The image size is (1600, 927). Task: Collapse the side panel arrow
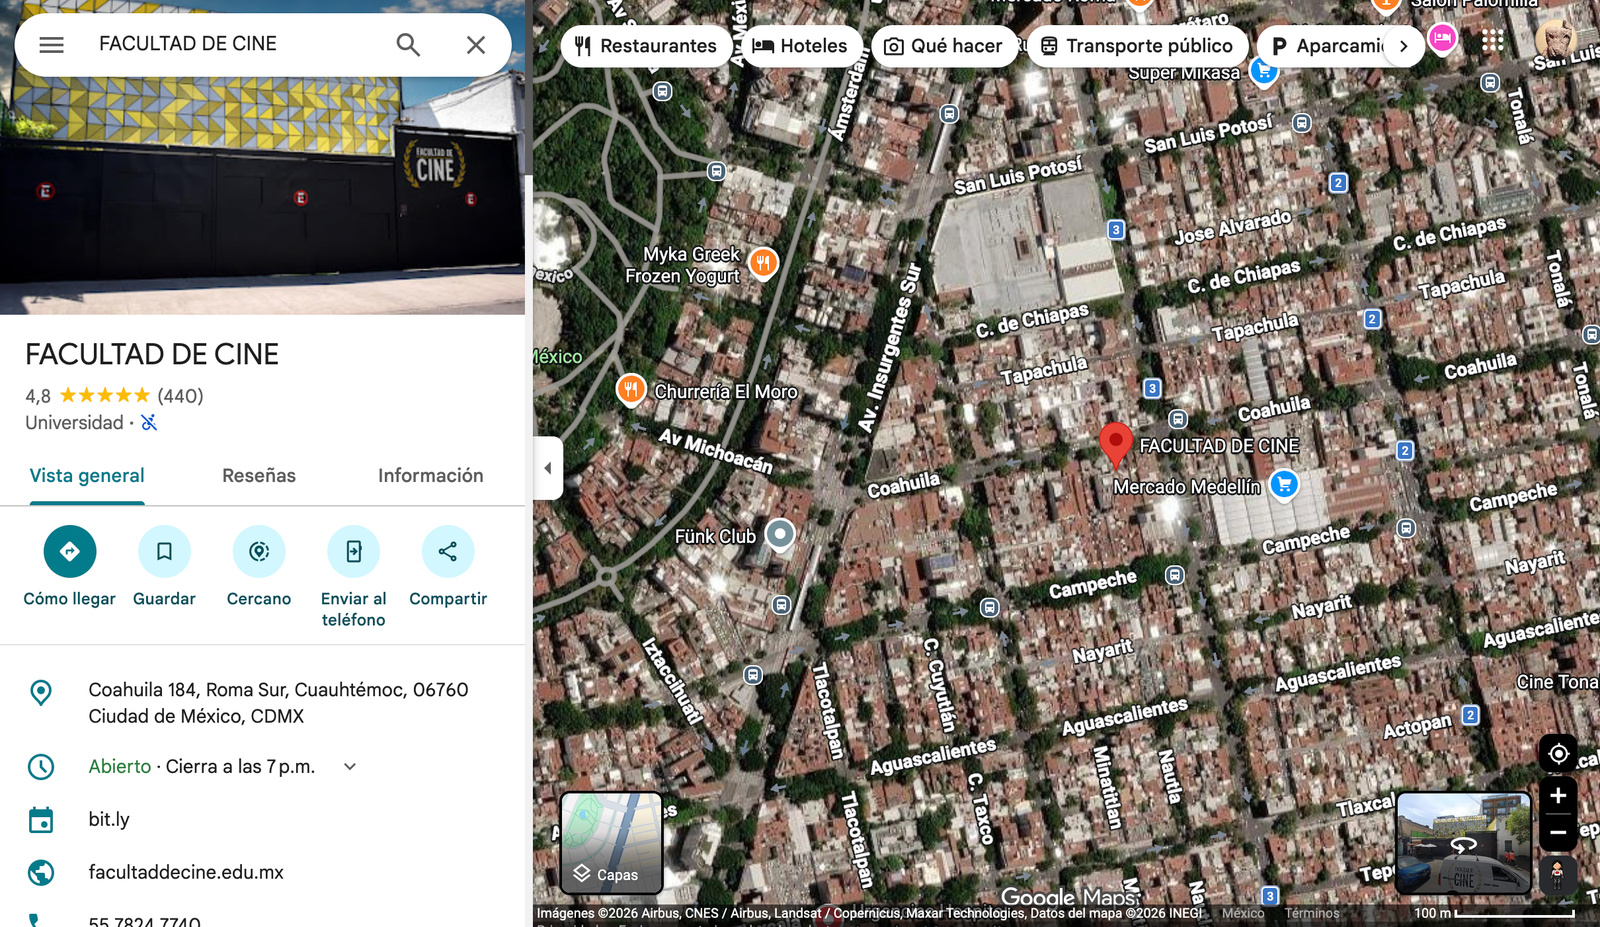(x=548, y=468)
